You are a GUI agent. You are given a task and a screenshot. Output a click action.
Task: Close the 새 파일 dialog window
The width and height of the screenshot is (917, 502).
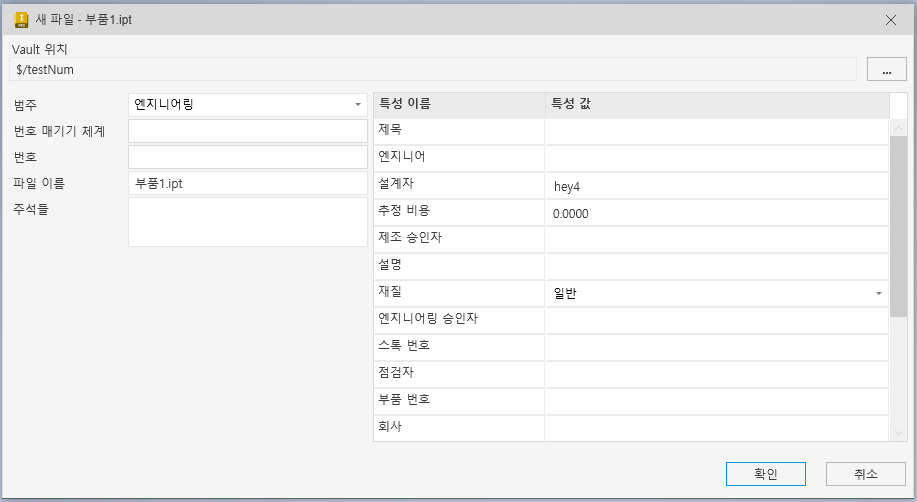[x=891, y=19]
